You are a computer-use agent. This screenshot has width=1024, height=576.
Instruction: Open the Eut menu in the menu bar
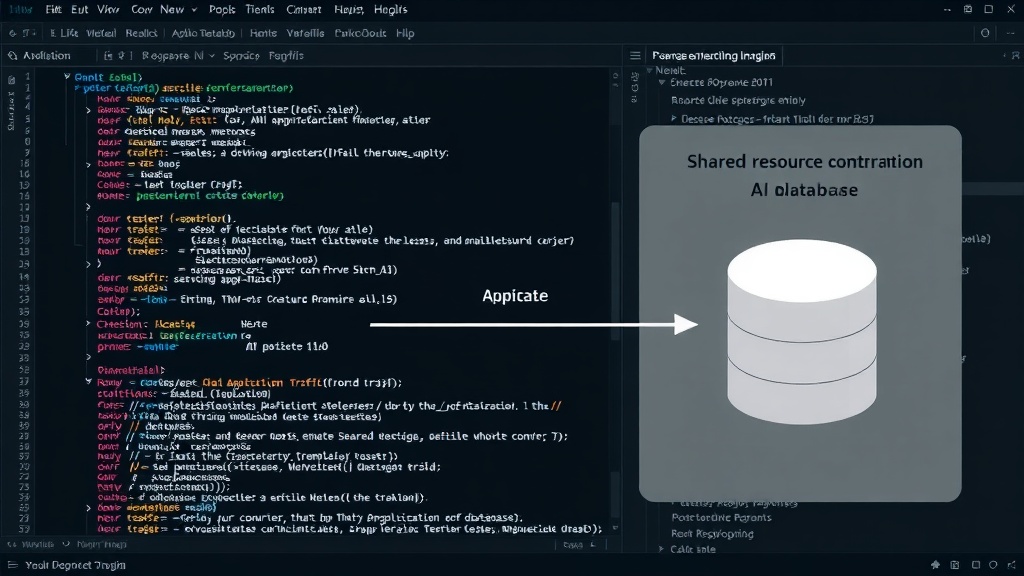tap(80, 9)
